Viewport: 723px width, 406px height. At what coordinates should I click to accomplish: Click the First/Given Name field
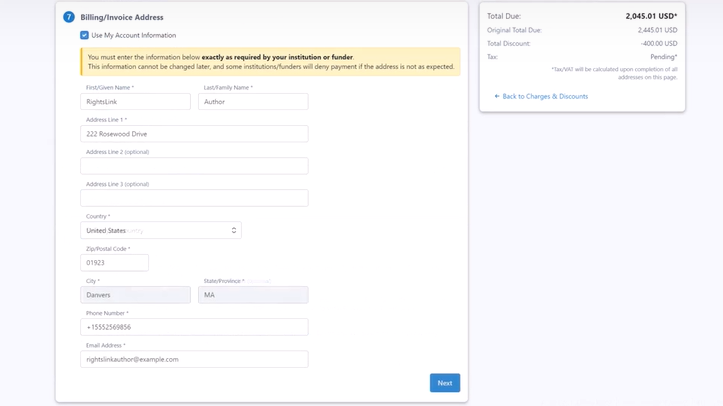tap(135, 101)
